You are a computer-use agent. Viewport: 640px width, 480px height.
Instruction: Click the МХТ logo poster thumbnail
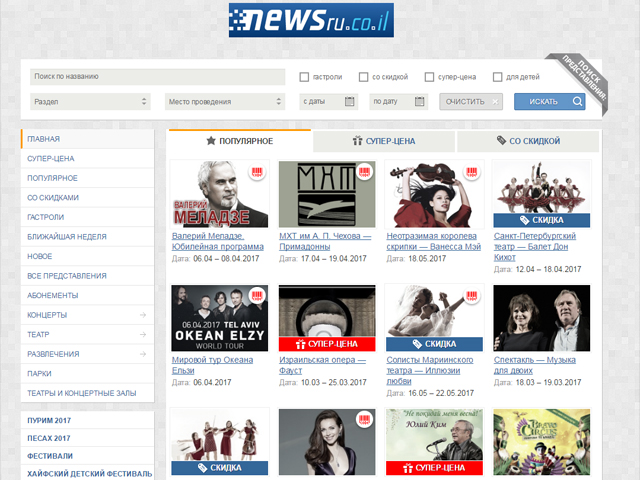coord(327,194)
